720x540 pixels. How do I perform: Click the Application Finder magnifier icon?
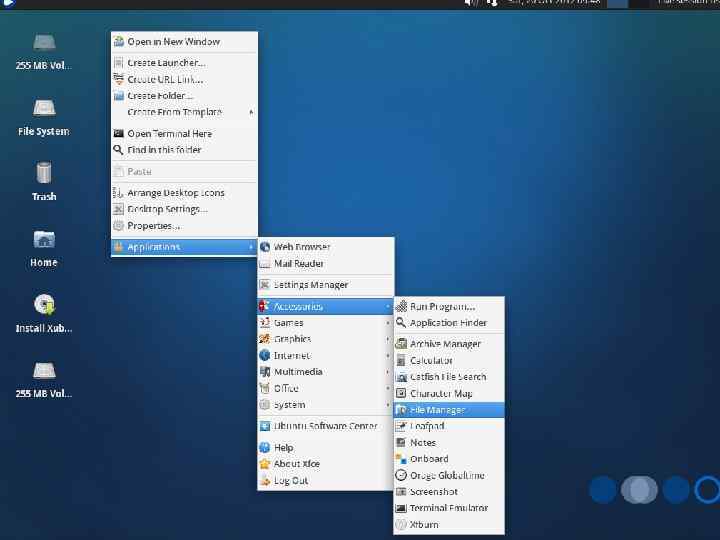pos(401,323)
